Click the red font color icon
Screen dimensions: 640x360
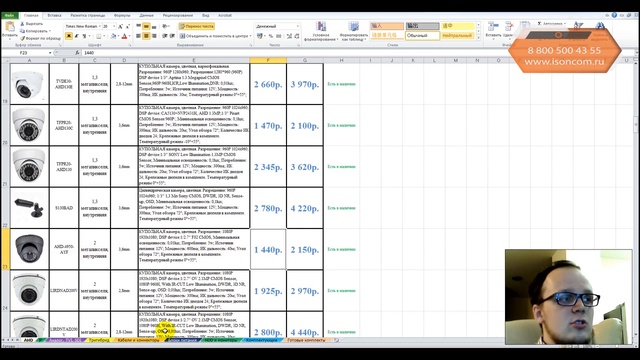(124, 36)
